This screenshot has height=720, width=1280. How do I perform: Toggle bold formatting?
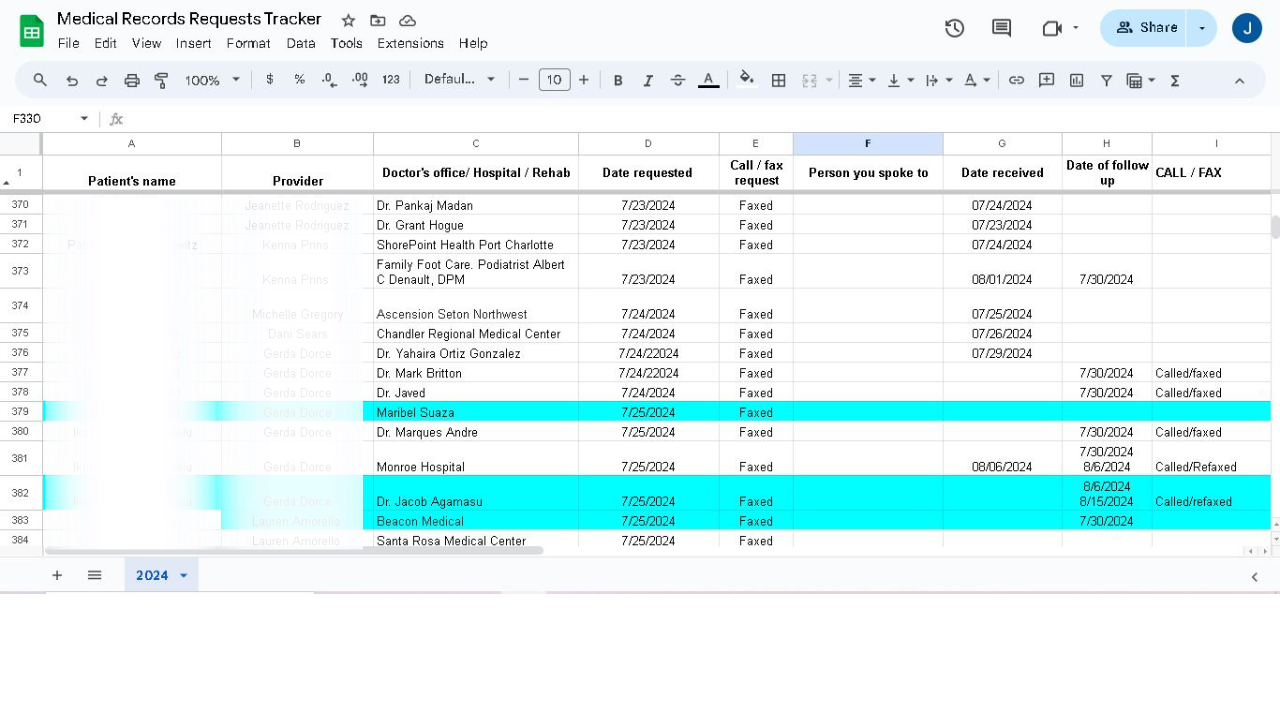618,80
